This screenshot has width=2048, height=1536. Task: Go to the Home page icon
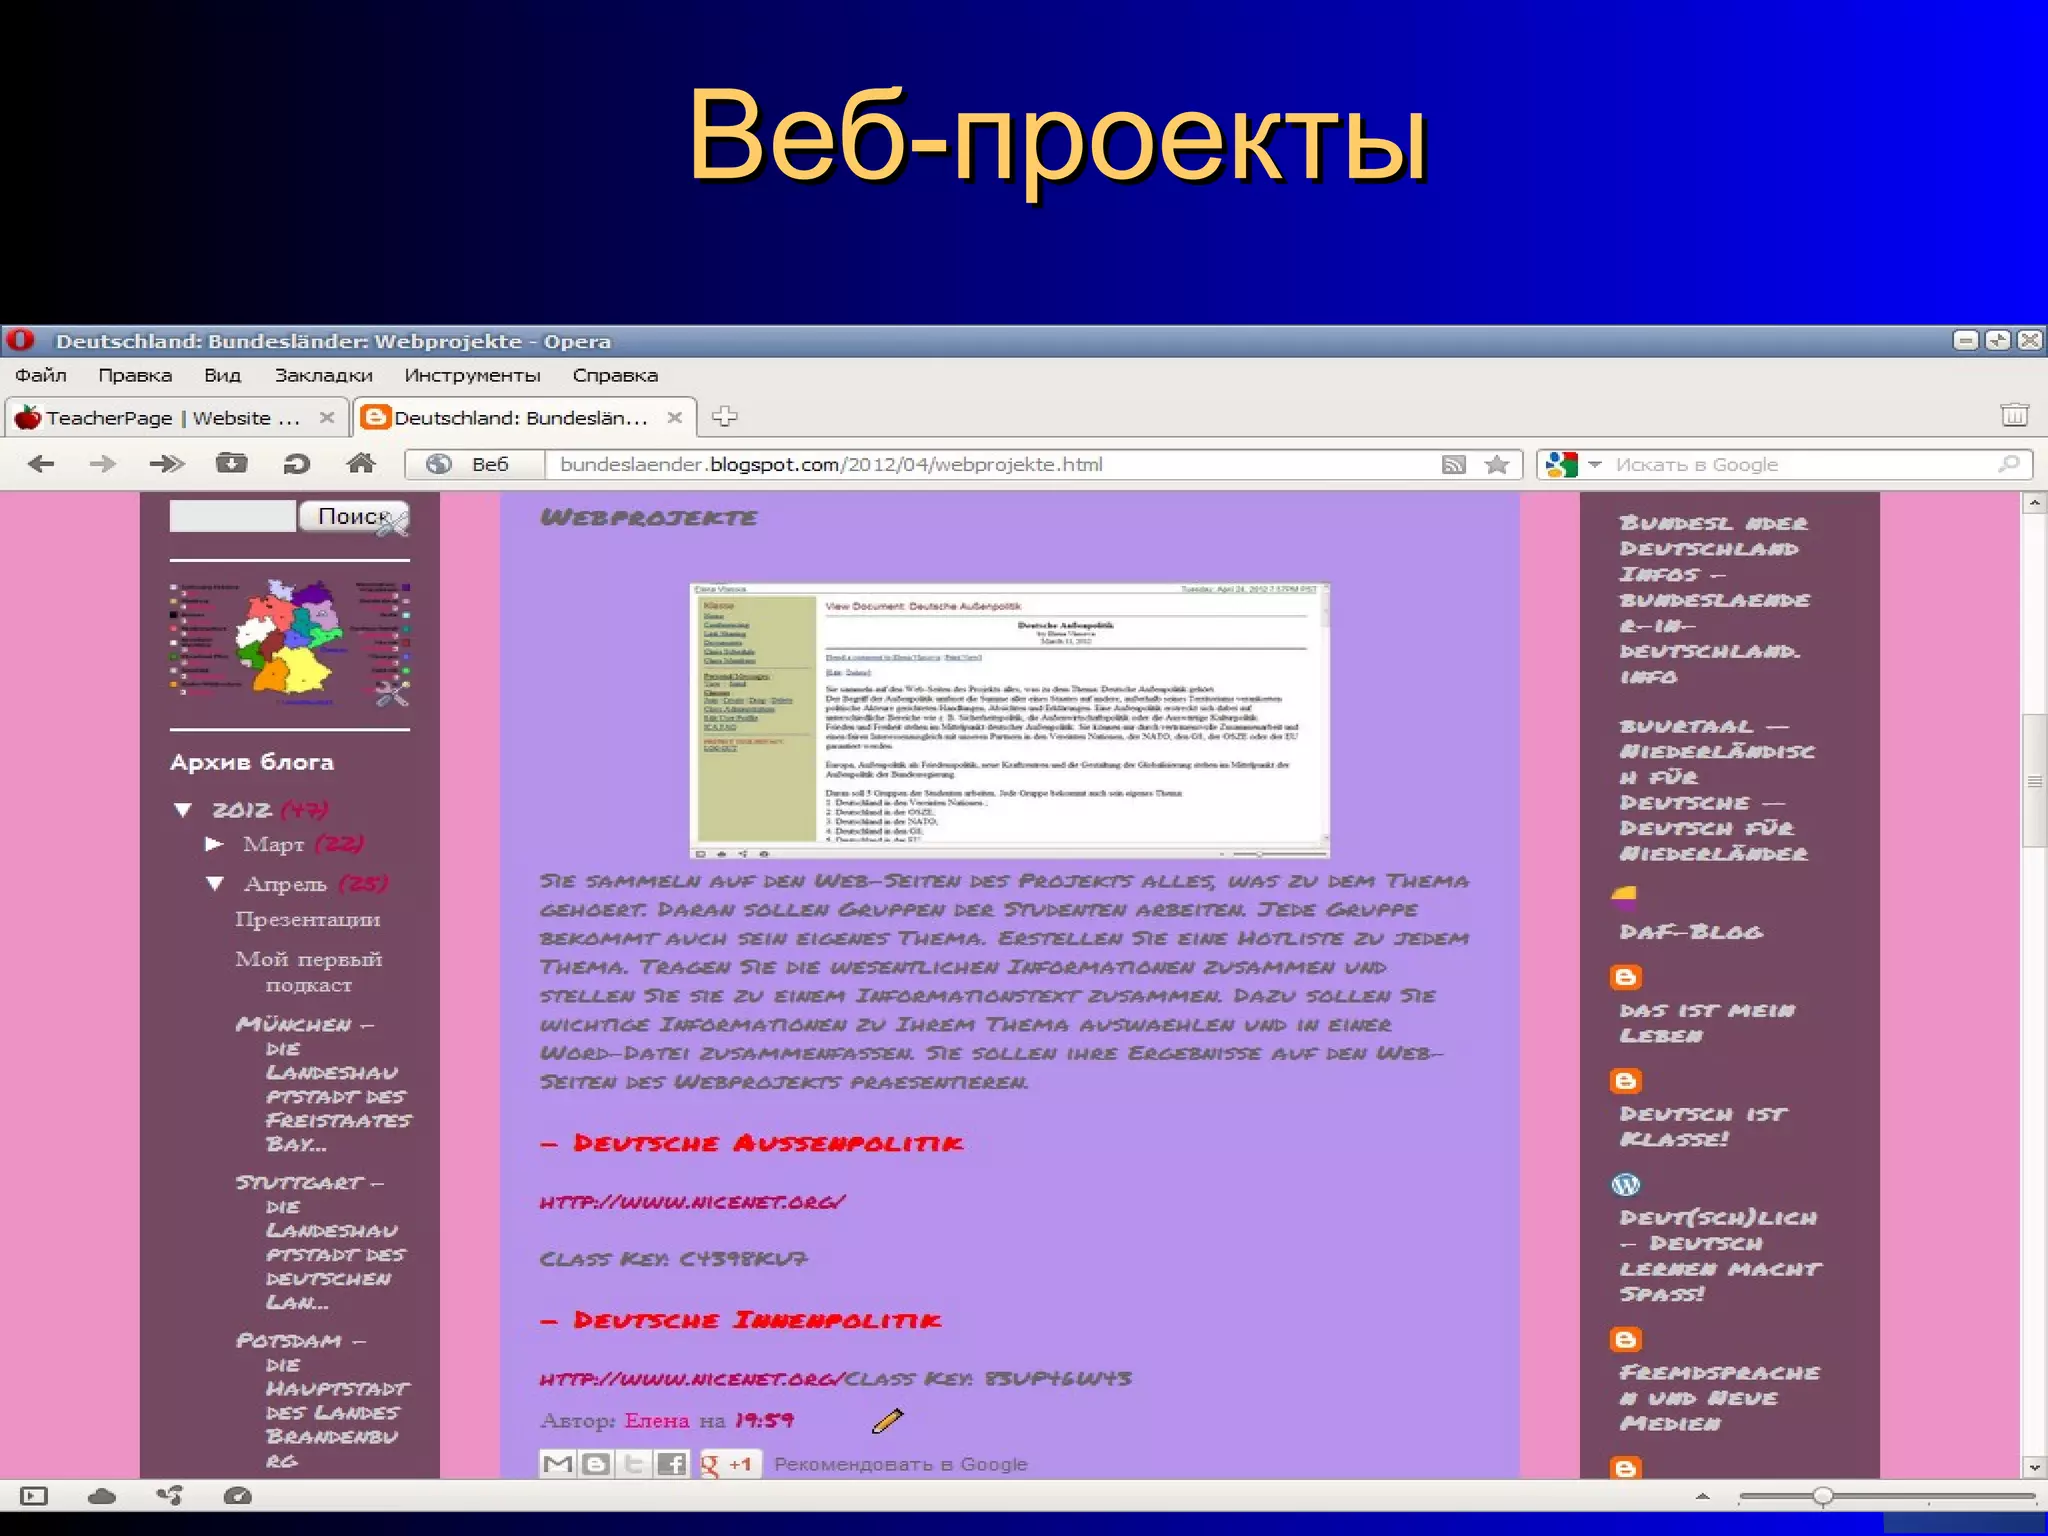361,463
